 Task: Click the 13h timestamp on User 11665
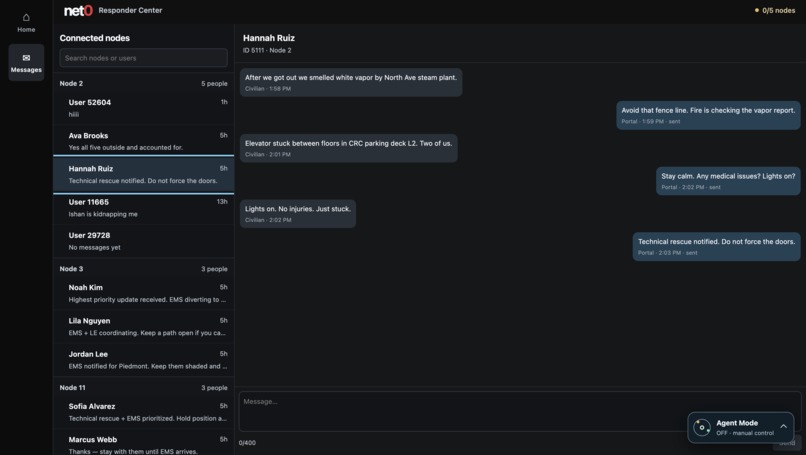(x=222, y=202)
